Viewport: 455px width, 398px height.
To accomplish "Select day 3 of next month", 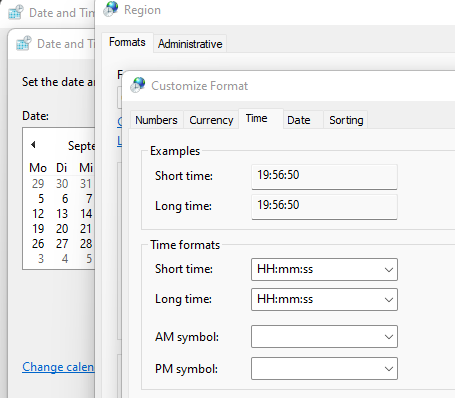I will pos(41,259).
